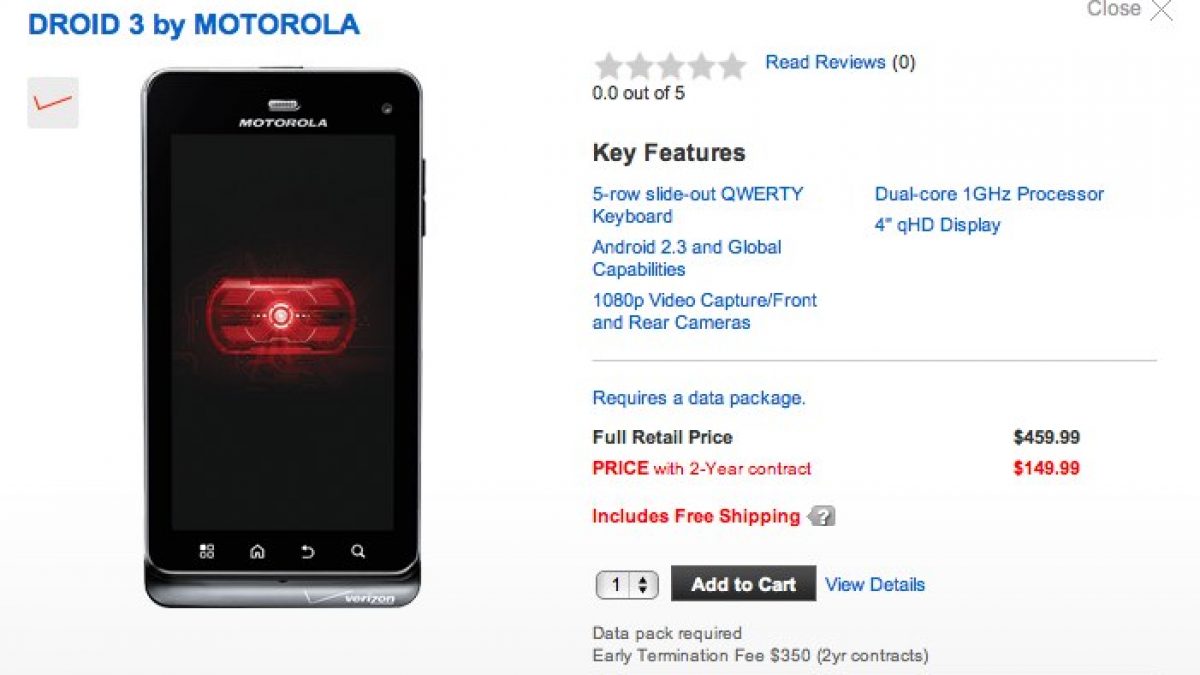Click the Android 2.3 and Global Capabilities link
This screenshot has width=1200, height=675.
tap(687, 258)
